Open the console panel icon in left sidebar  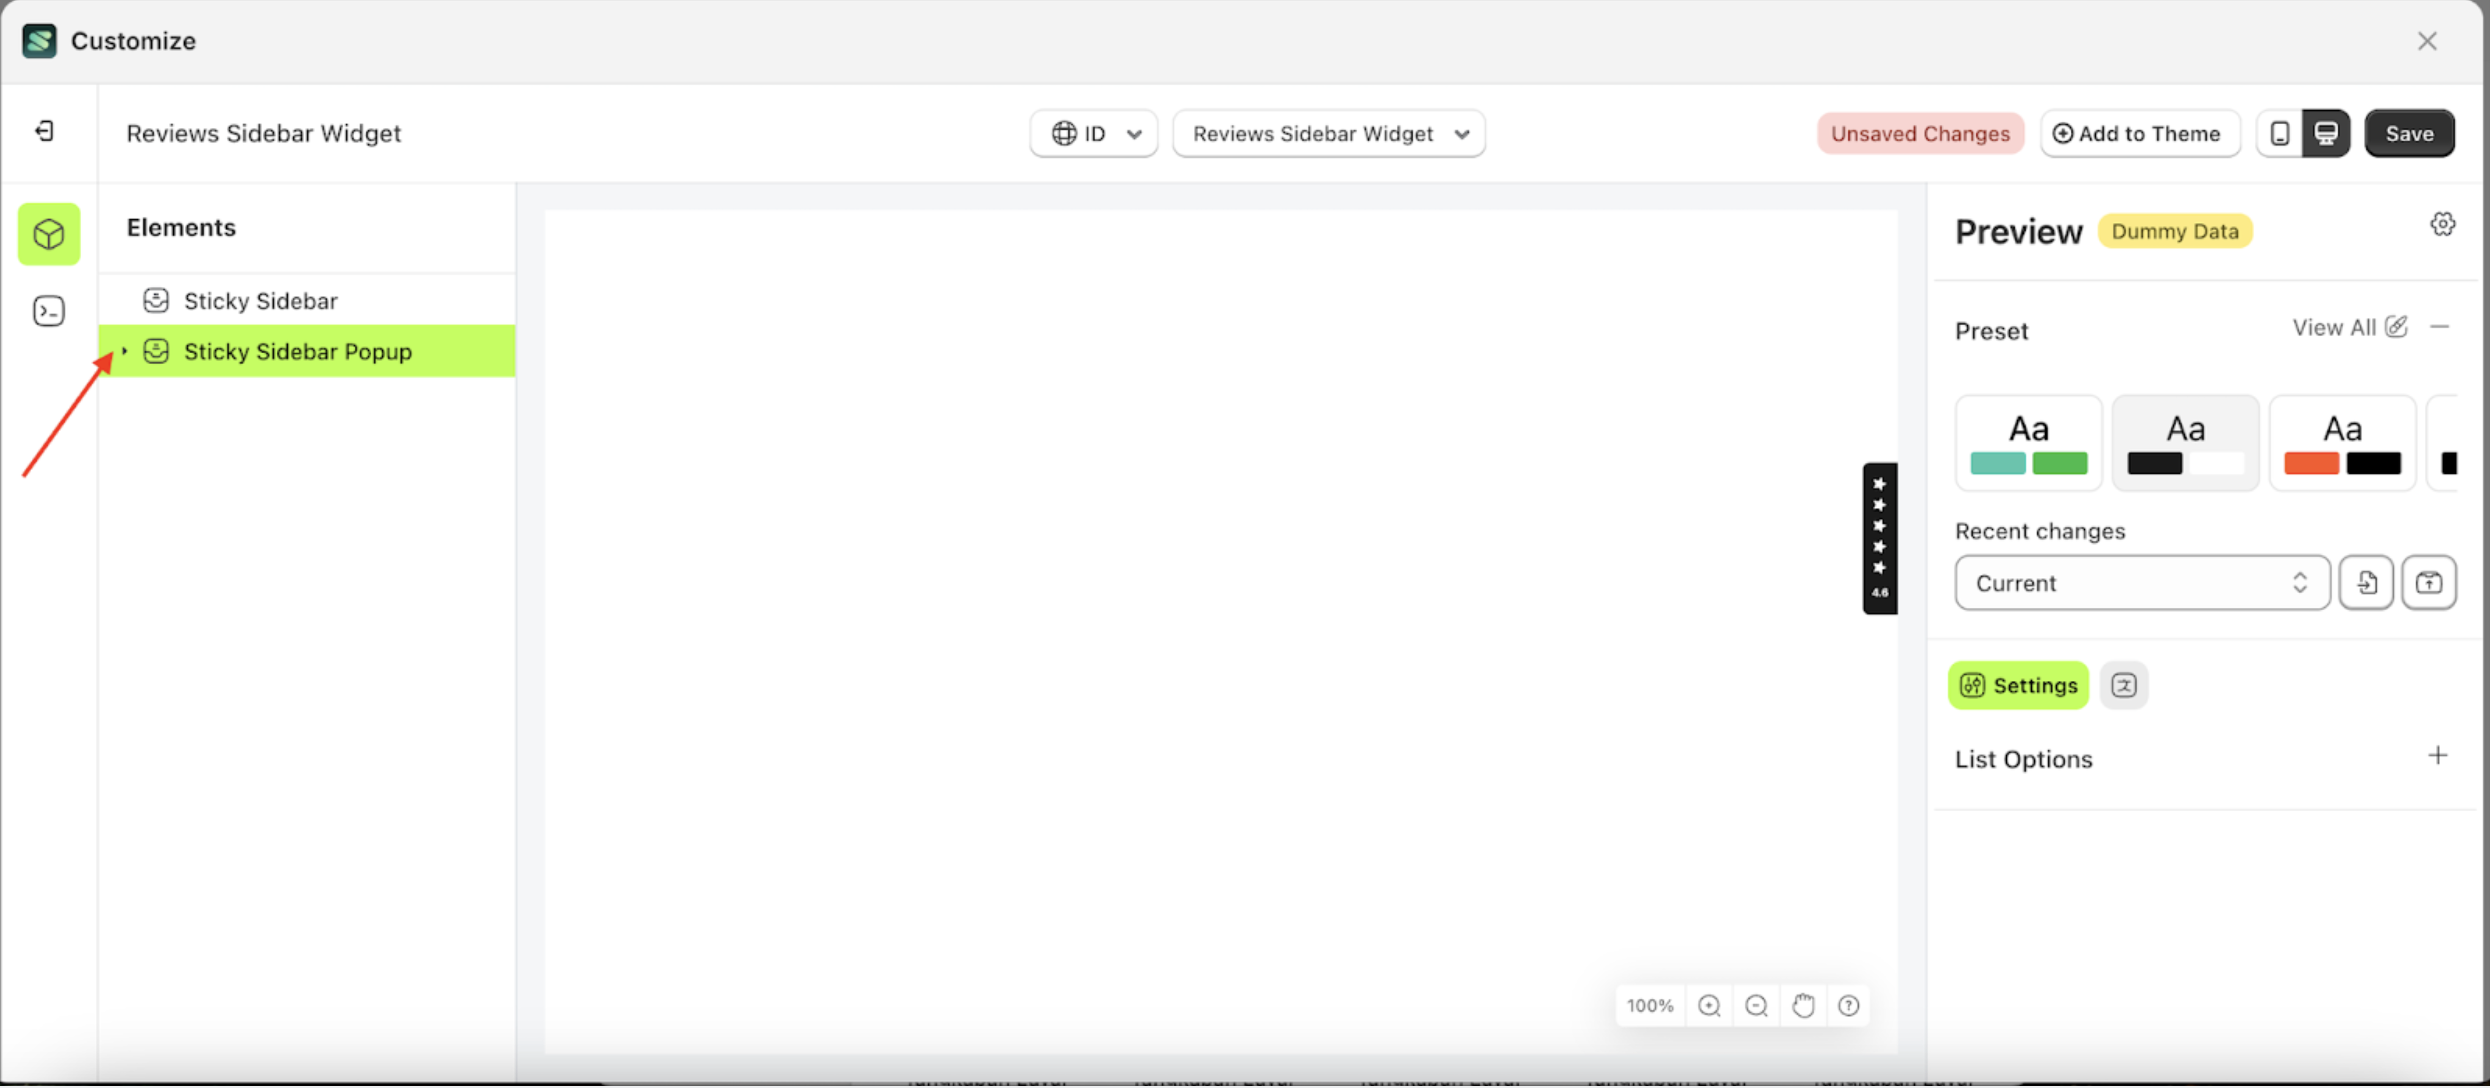[48, 311]
